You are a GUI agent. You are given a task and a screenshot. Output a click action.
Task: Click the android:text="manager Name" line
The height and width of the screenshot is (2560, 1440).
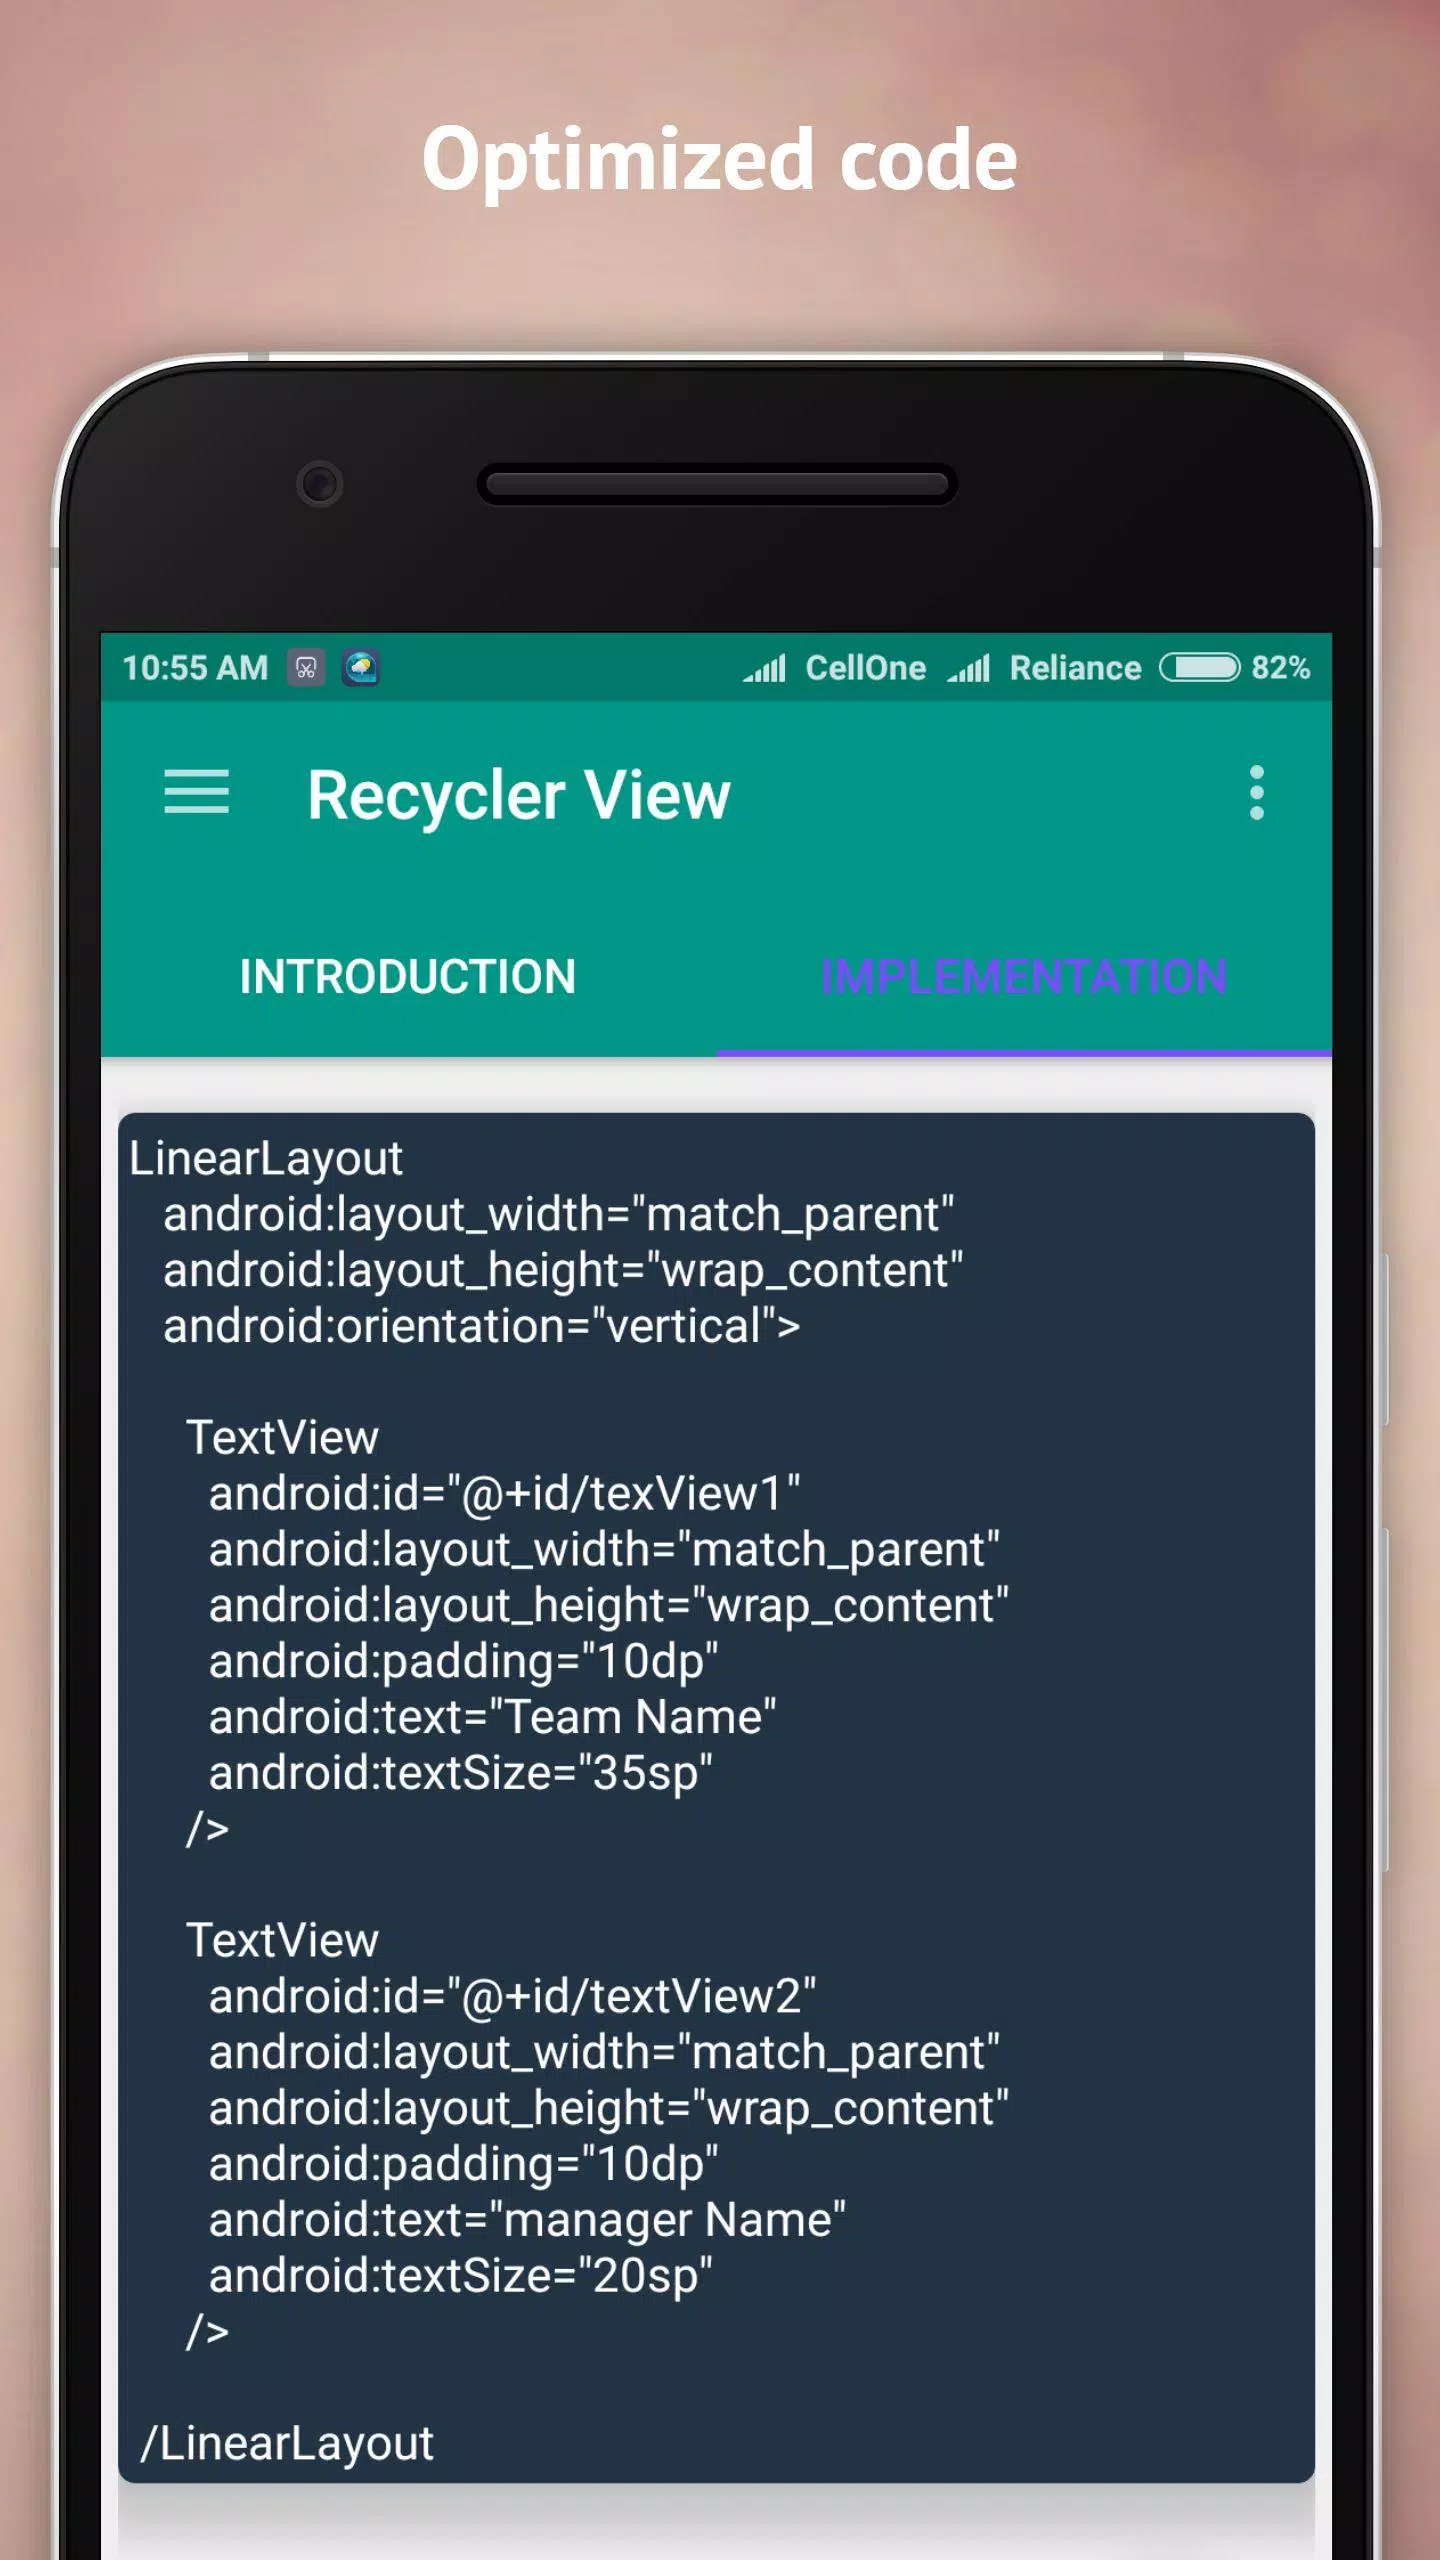click(x=527, y=2221)
